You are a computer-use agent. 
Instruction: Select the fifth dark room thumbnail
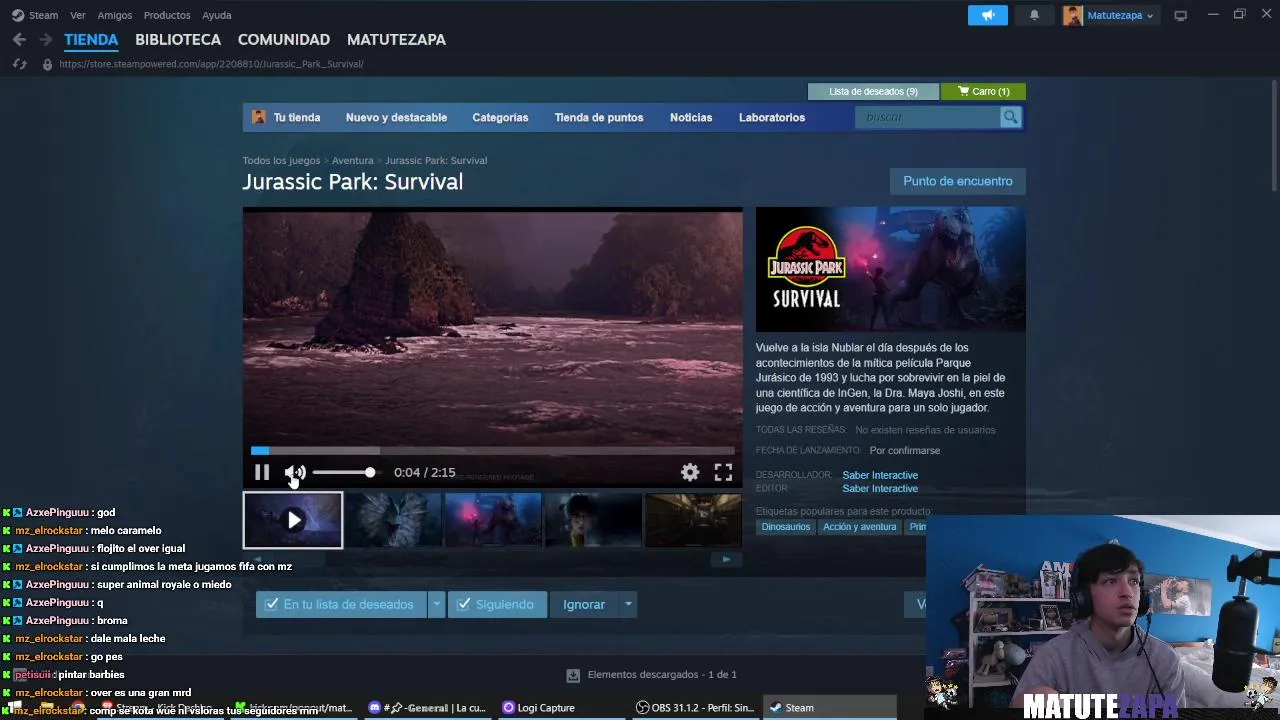click(693, 520)
